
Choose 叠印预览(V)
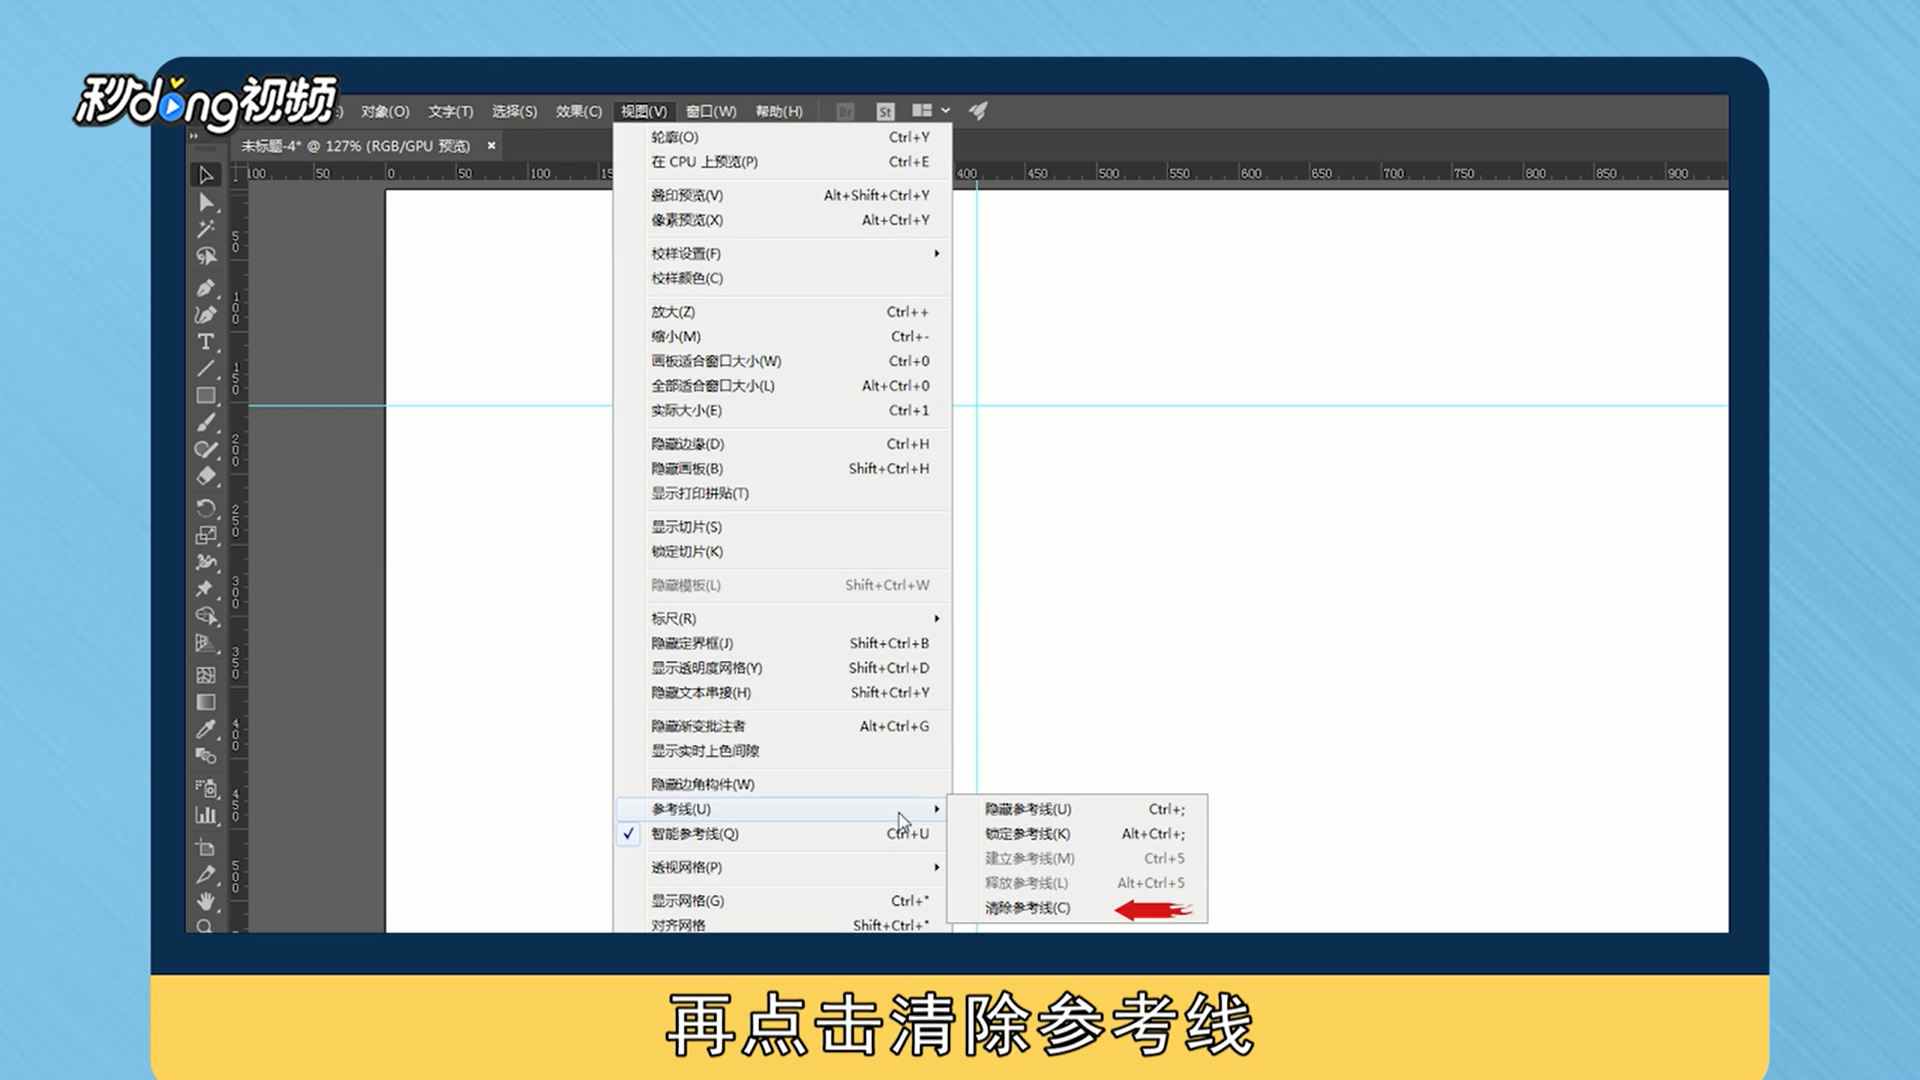[783, 195]
